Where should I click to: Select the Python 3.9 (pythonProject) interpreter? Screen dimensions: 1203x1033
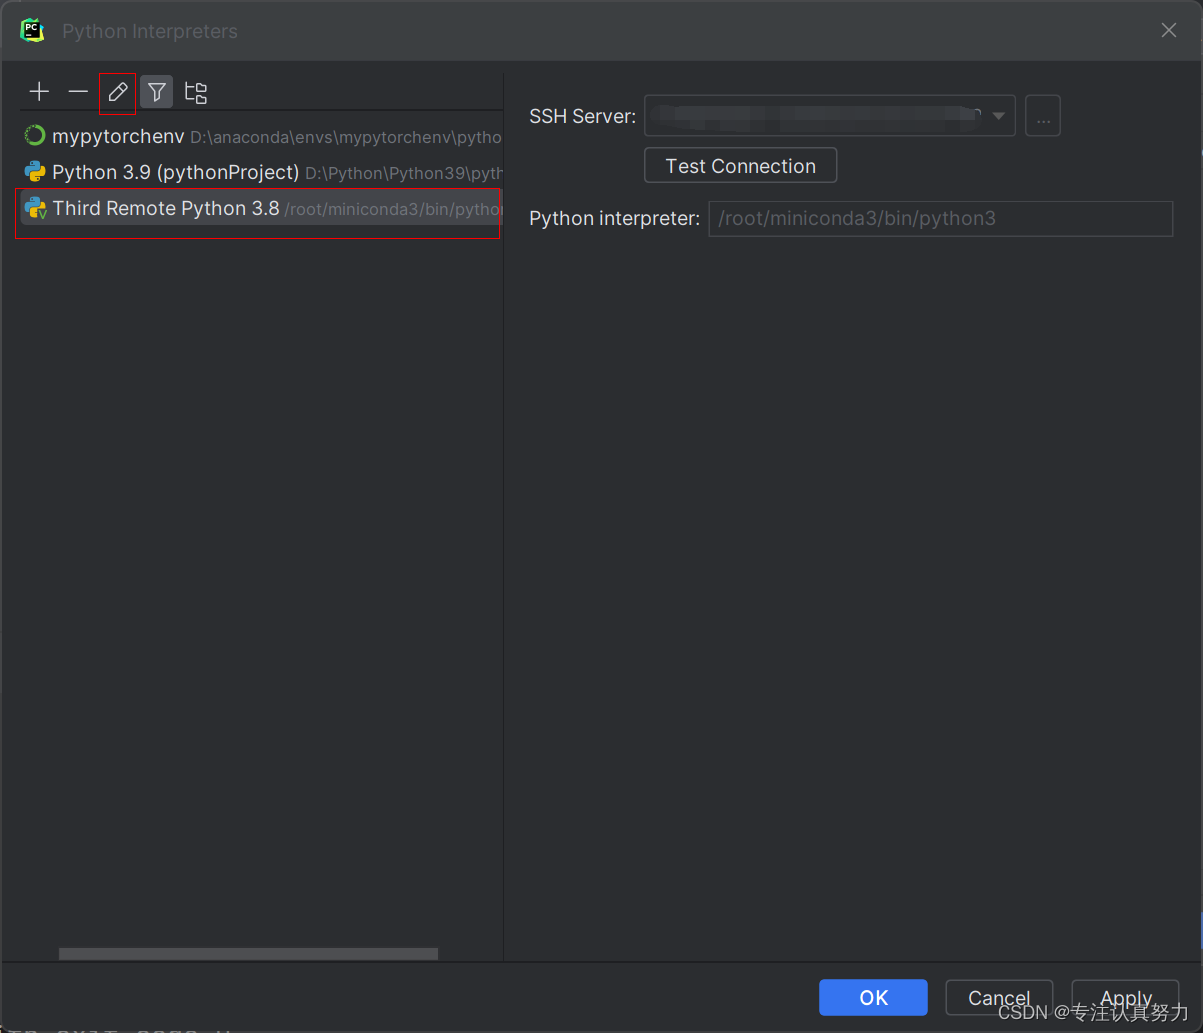tap(261, 172)
